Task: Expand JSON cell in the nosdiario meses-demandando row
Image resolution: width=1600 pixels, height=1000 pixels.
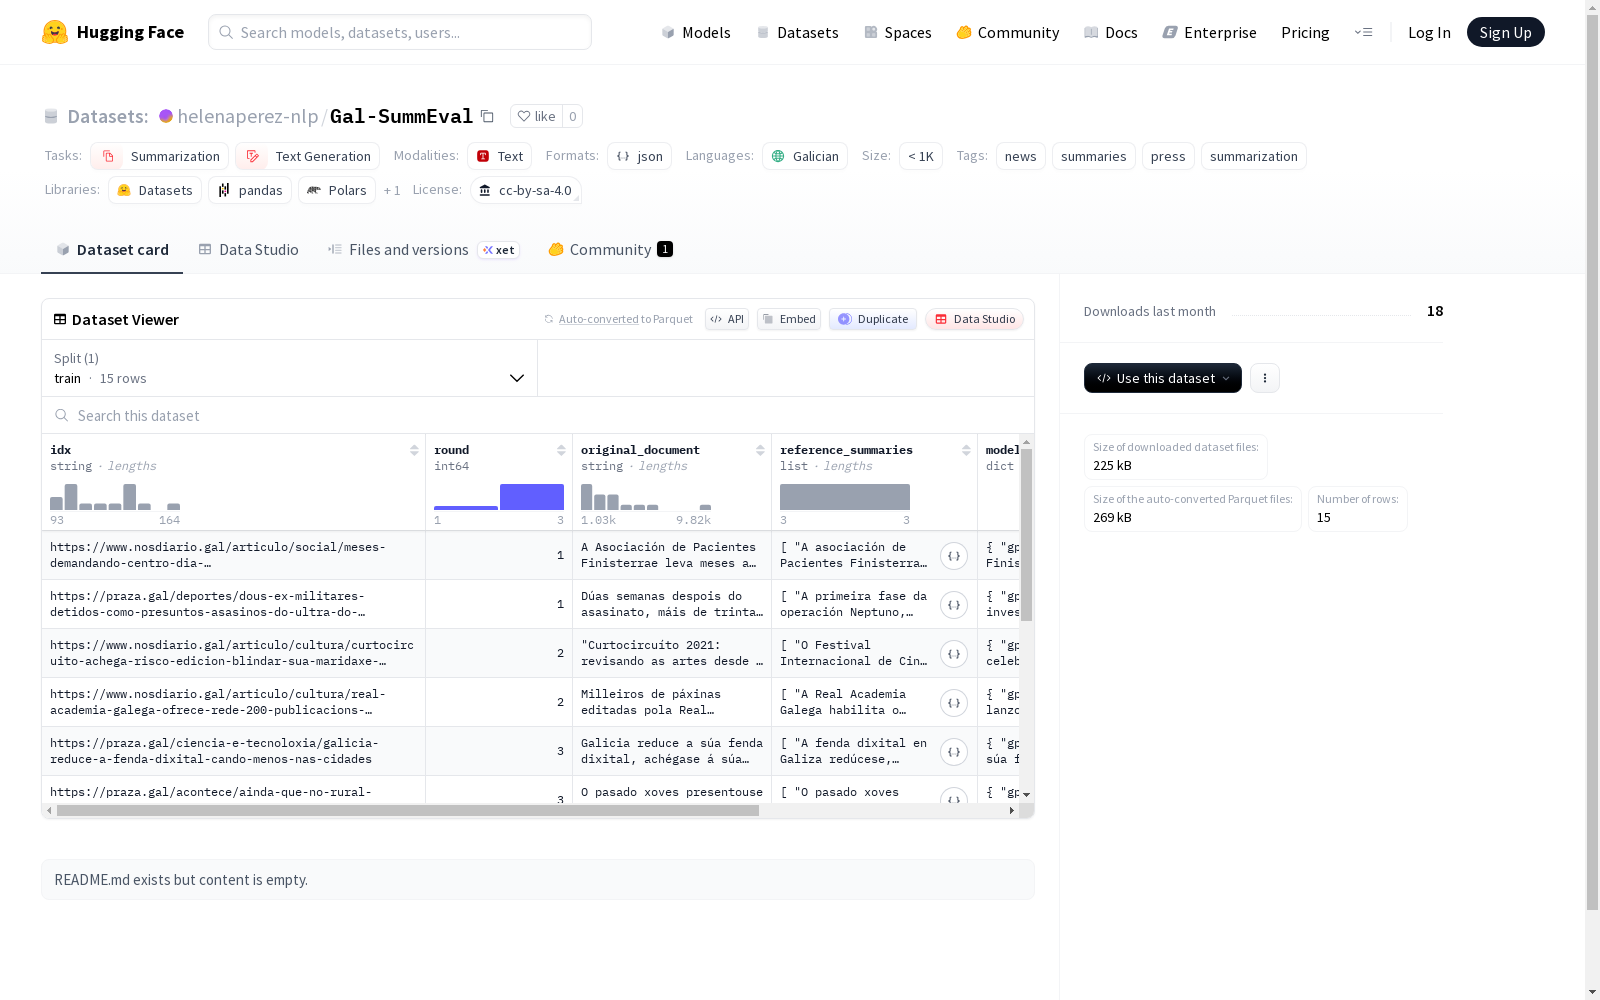Action: pos(954,556)
